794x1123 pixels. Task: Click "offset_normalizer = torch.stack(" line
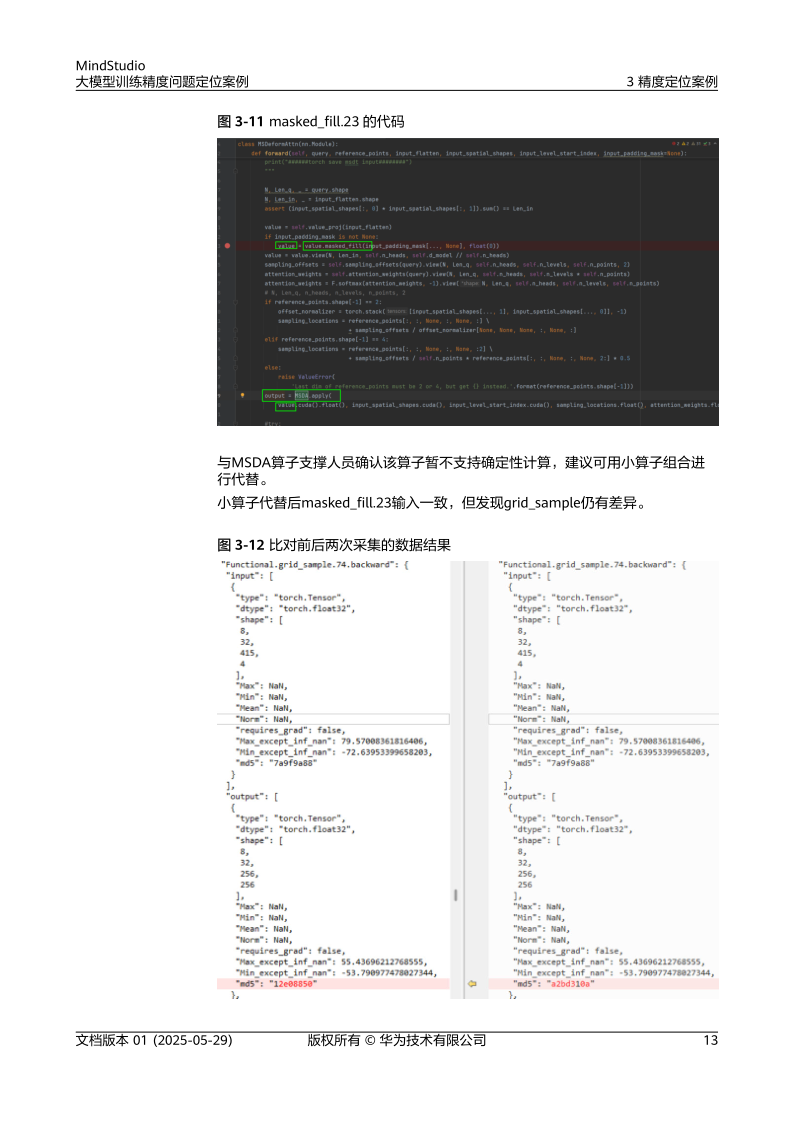coord(452,312)
